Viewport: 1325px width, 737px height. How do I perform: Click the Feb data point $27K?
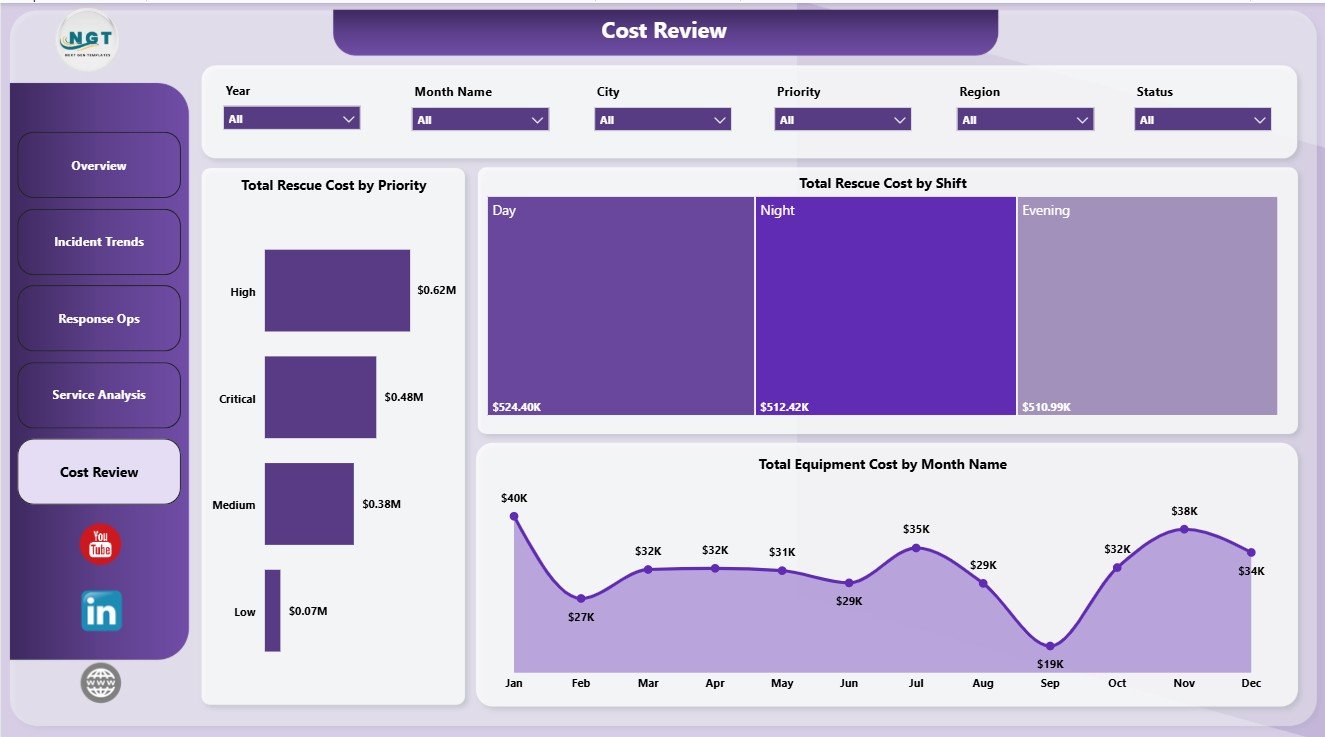pyautogui.click(x=581, y=598)
